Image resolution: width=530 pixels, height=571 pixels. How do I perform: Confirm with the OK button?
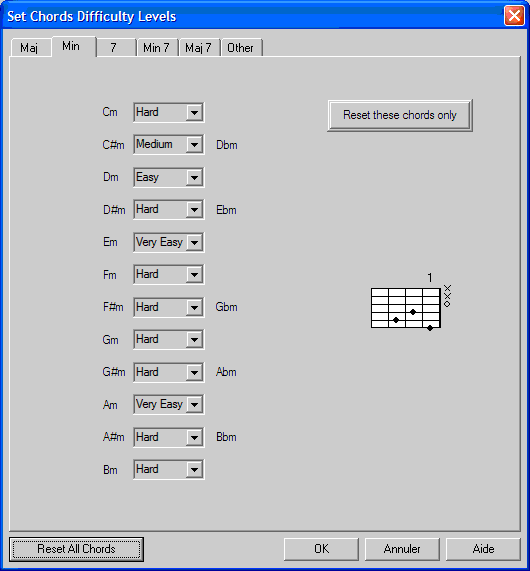321,549
